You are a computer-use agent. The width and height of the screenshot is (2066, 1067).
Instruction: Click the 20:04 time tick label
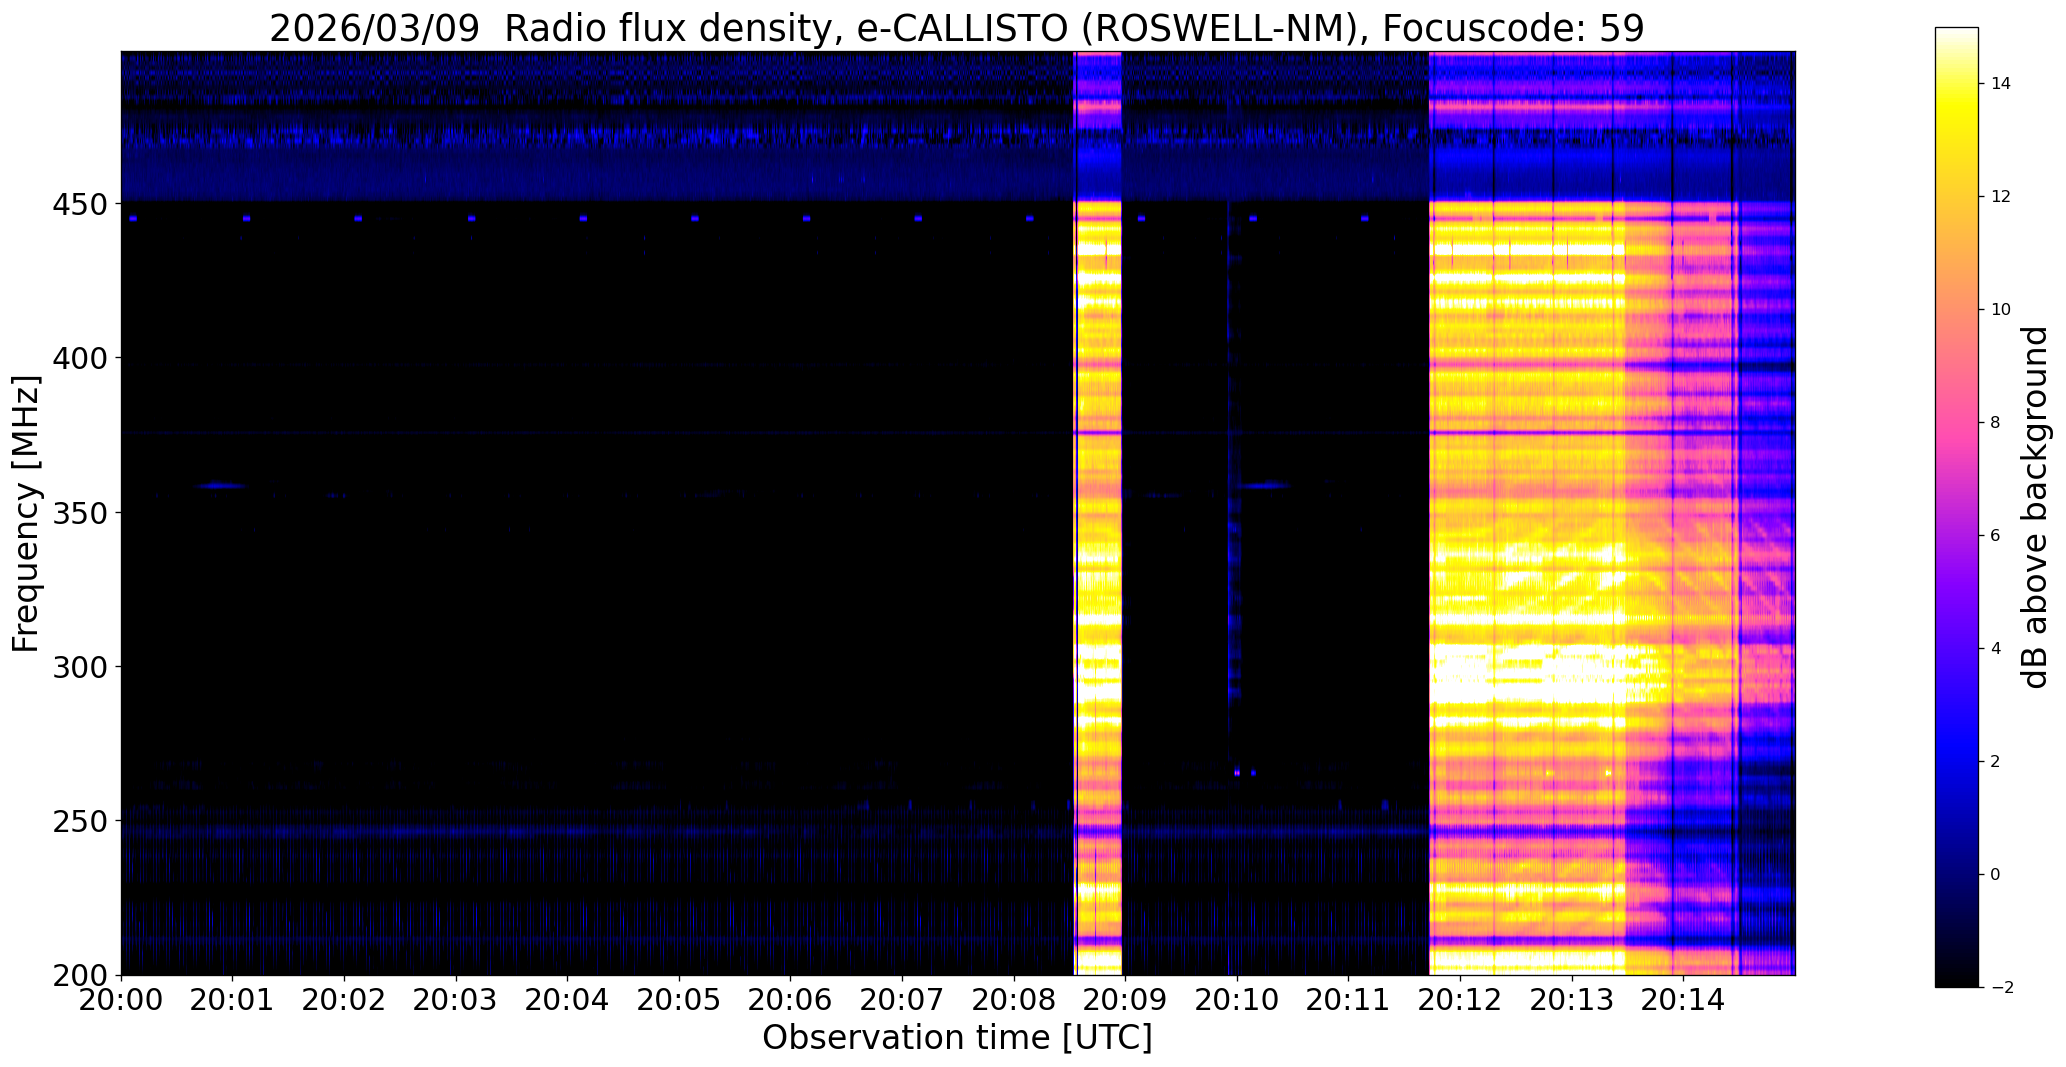click(x=568, y=998)
